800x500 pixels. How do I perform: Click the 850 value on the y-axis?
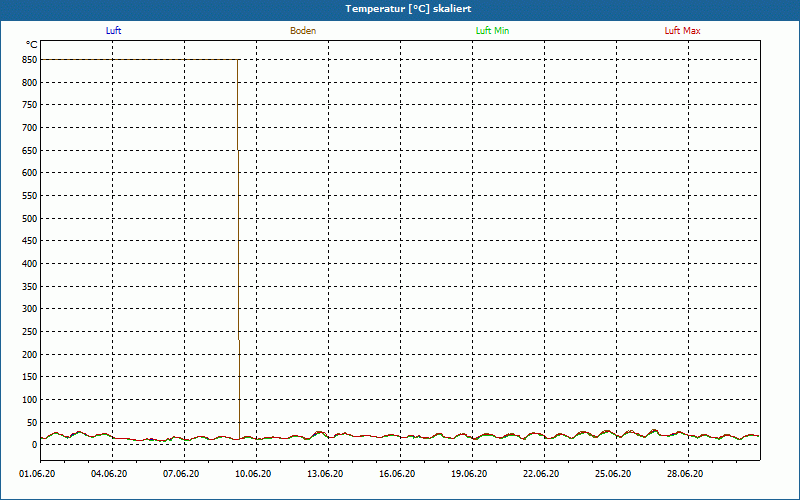click(30, 60)
